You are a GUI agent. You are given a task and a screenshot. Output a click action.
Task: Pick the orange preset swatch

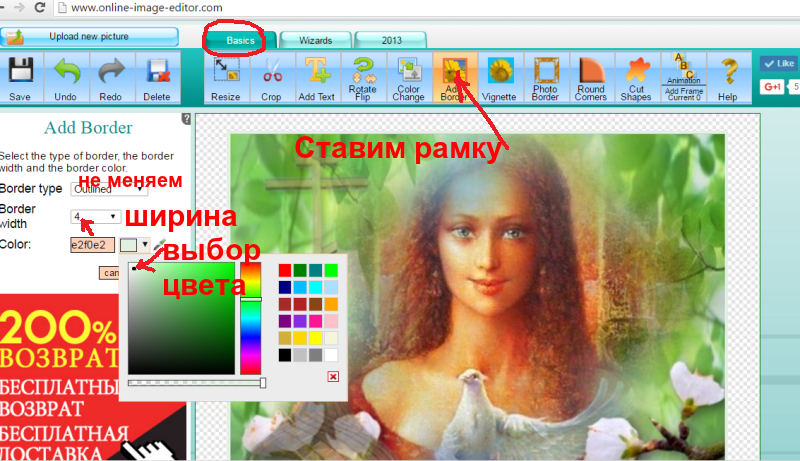[x=331, y=304]
